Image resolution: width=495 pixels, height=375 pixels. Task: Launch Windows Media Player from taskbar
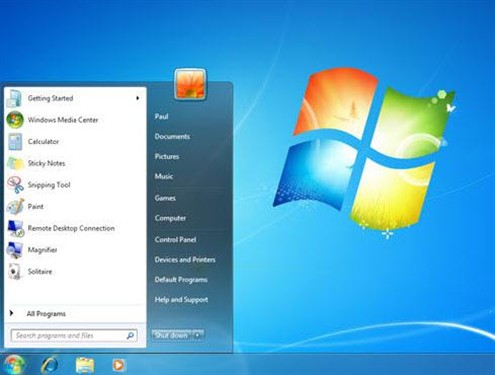click(x=118, y=365)
